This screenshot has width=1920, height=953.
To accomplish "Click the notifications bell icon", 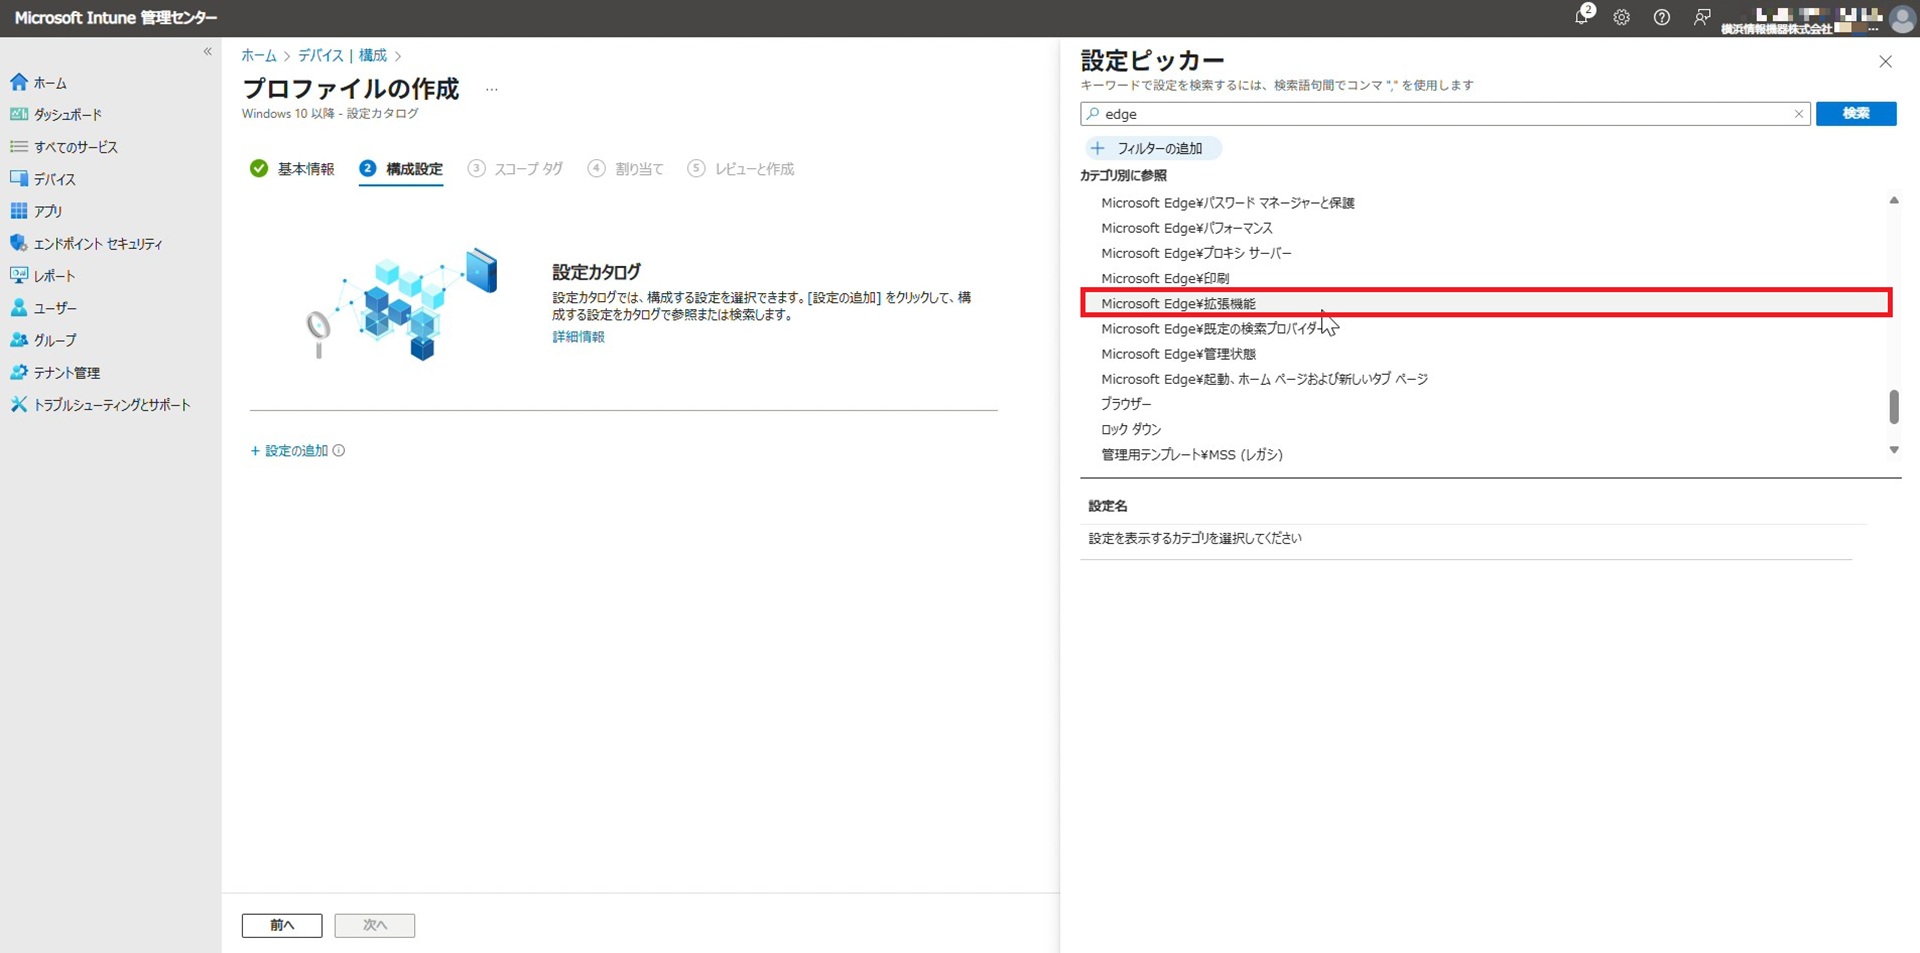I will pos(1581,17).
